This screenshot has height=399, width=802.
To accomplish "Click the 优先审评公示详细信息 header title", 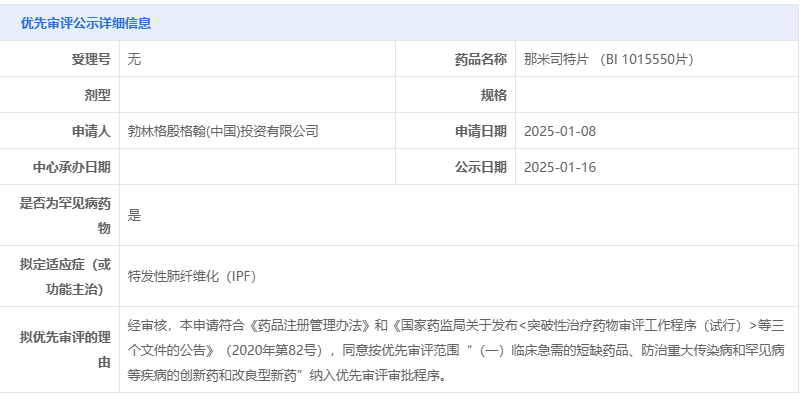I will pyautogui.click(x=85, y=24).
